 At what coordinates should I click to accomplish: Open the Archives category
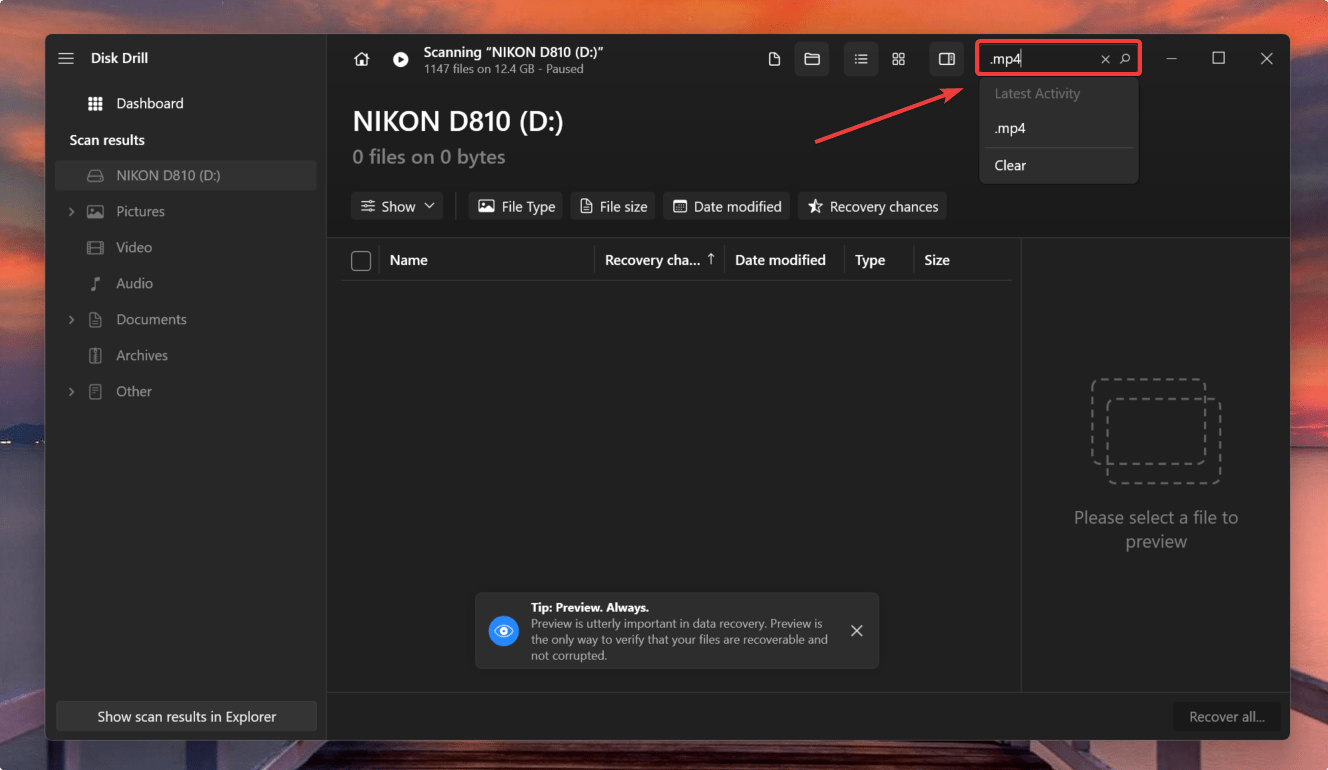142,355
